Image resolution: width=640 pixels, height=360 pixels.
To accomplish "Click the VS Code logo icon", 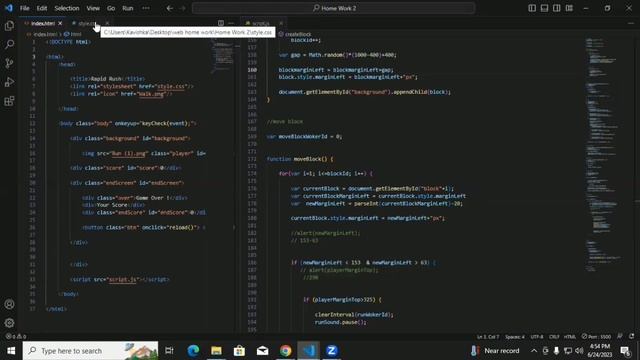I will point(9,8).
